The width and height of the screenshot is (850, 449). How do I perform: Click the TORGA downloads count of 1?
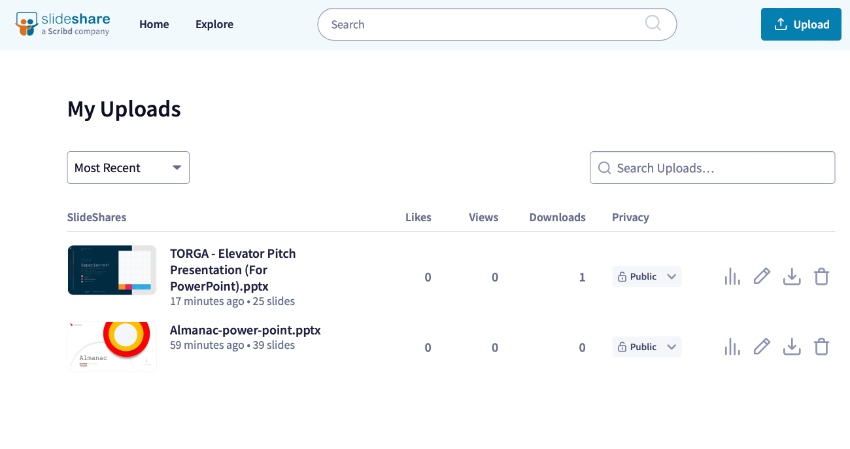(582, 277)
